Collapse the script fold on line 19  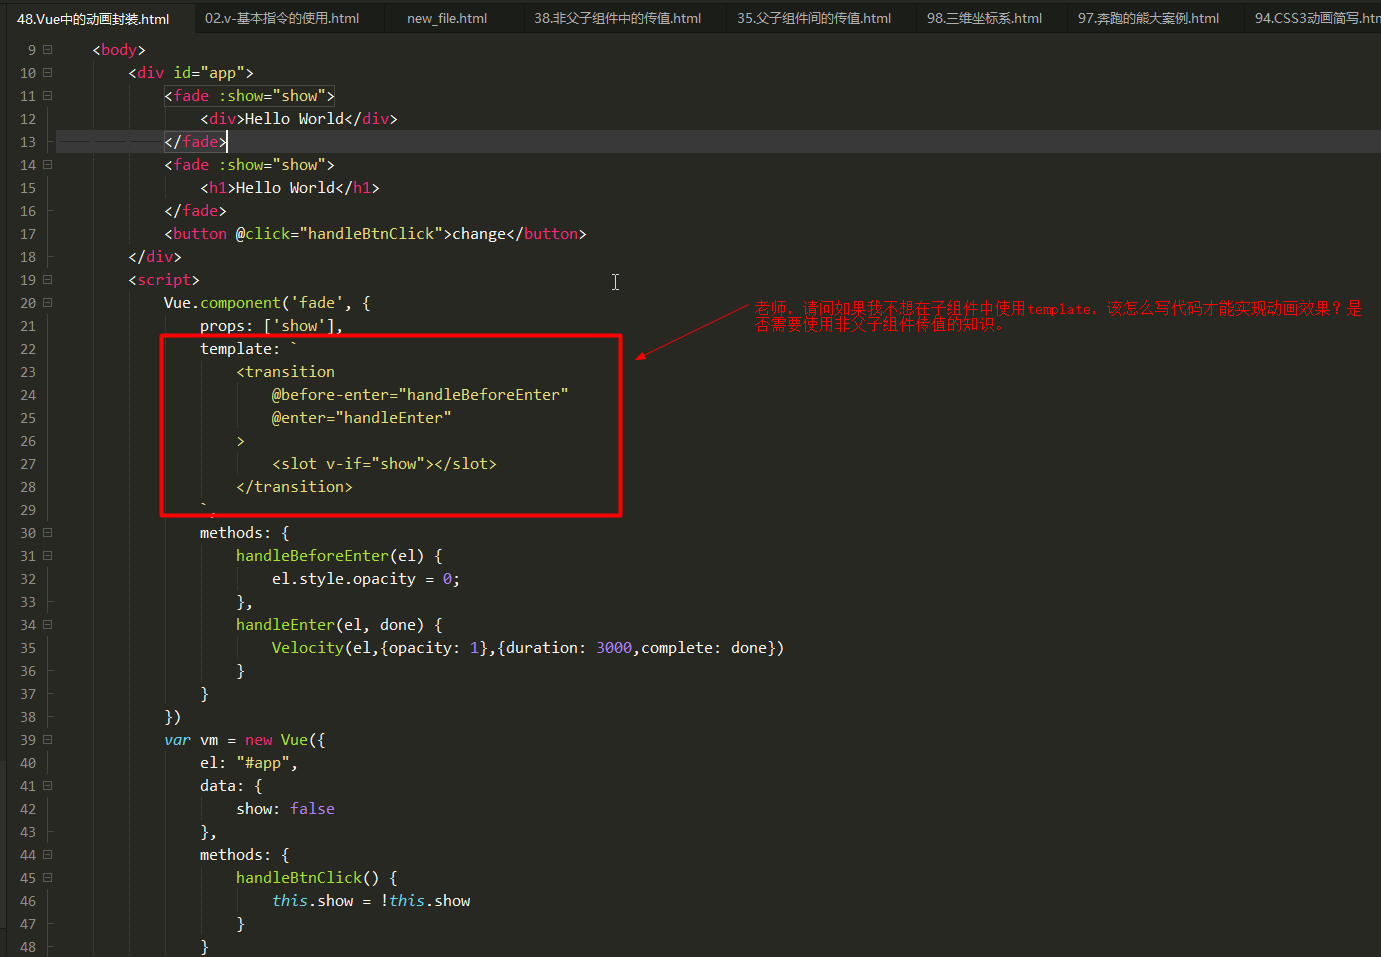point(47,279)
